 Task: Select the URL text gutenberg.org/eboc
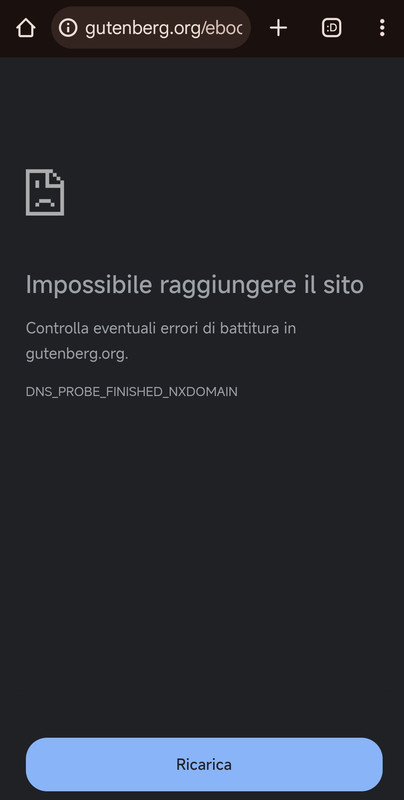tap(164, 29)
